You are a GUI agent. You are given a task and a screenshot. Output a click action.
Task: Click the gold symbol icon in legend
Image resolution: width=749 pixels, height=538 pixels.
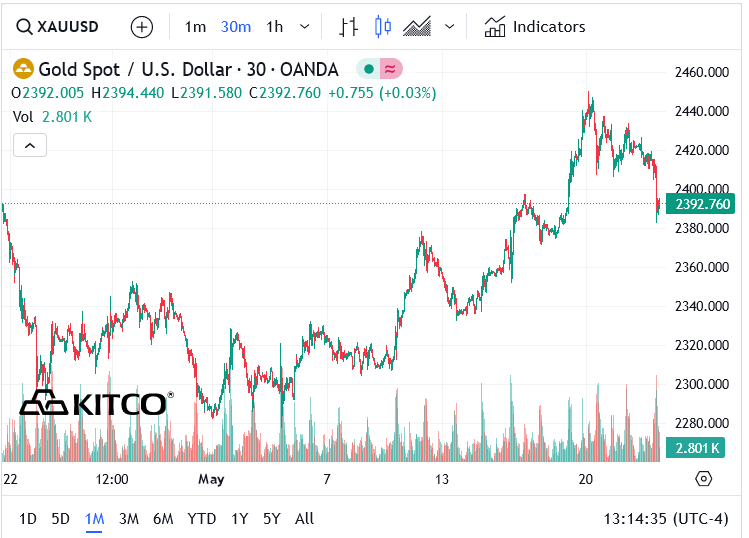pos(22,69)
